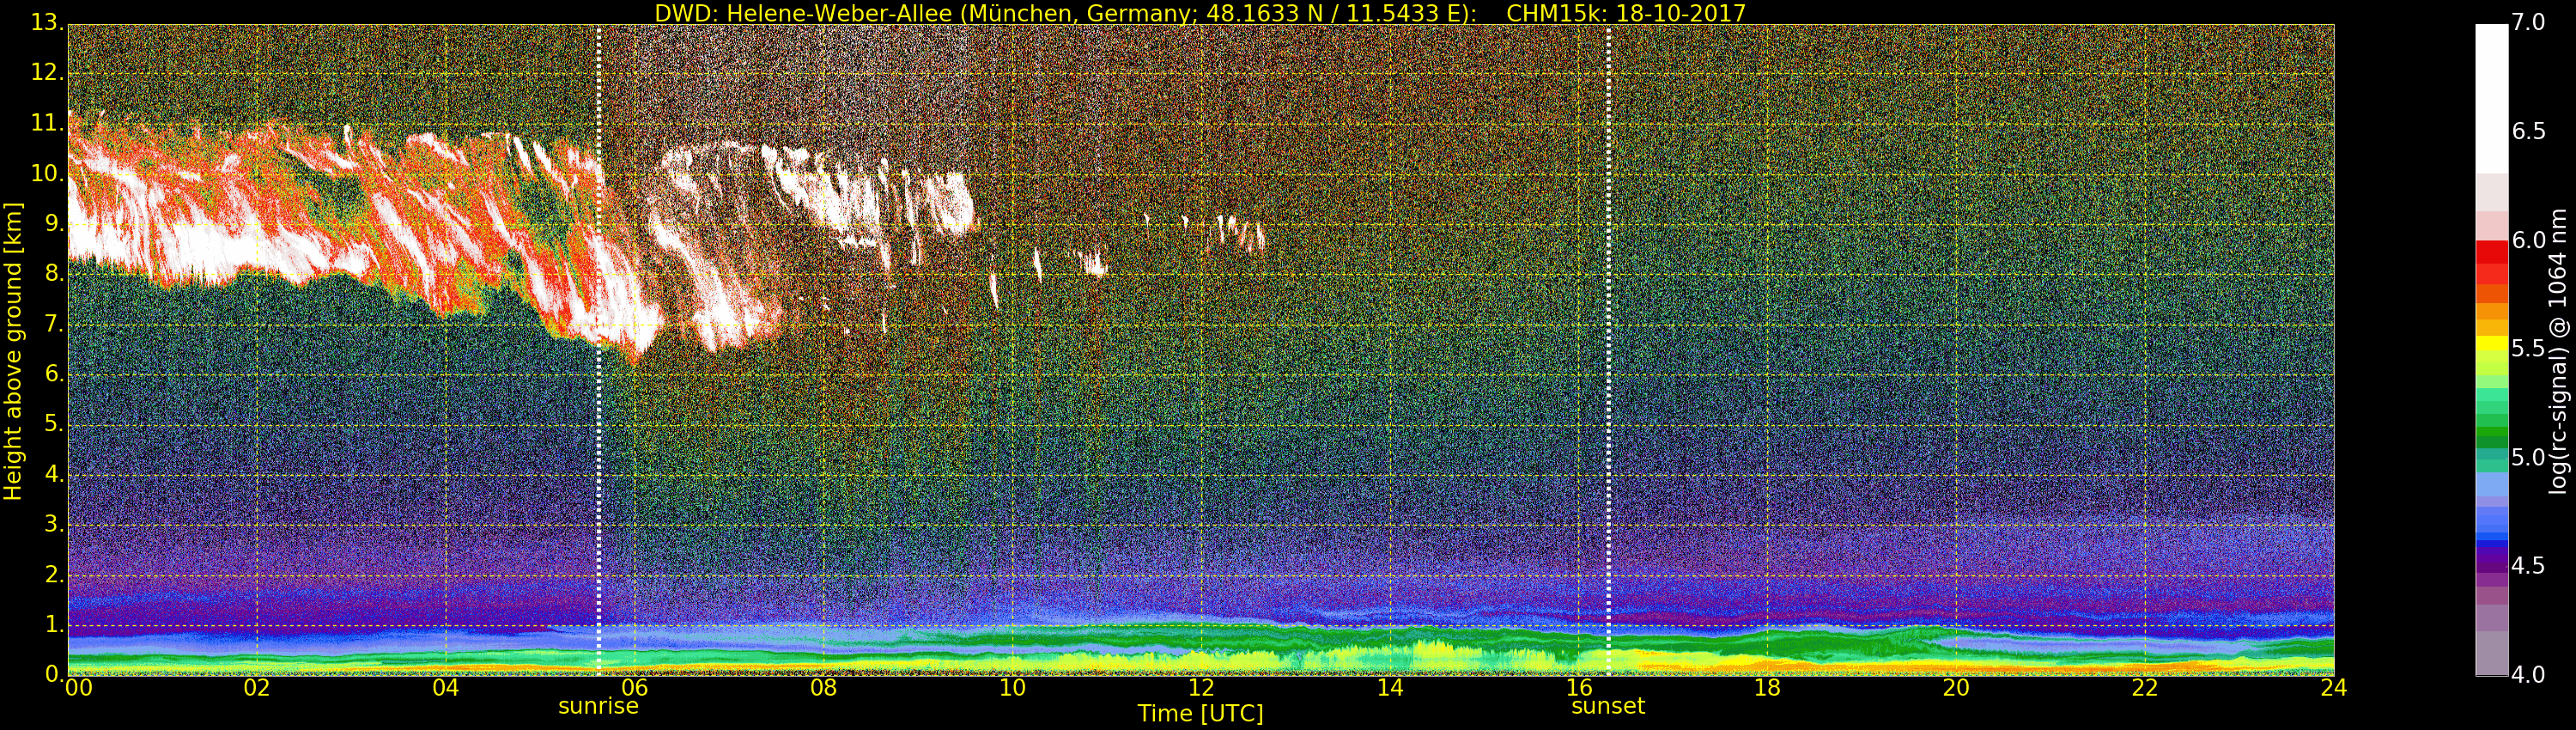Click the 6 km tick on height axis
The width and height of the screenshot is (2576, 730).
pos(52,374)
